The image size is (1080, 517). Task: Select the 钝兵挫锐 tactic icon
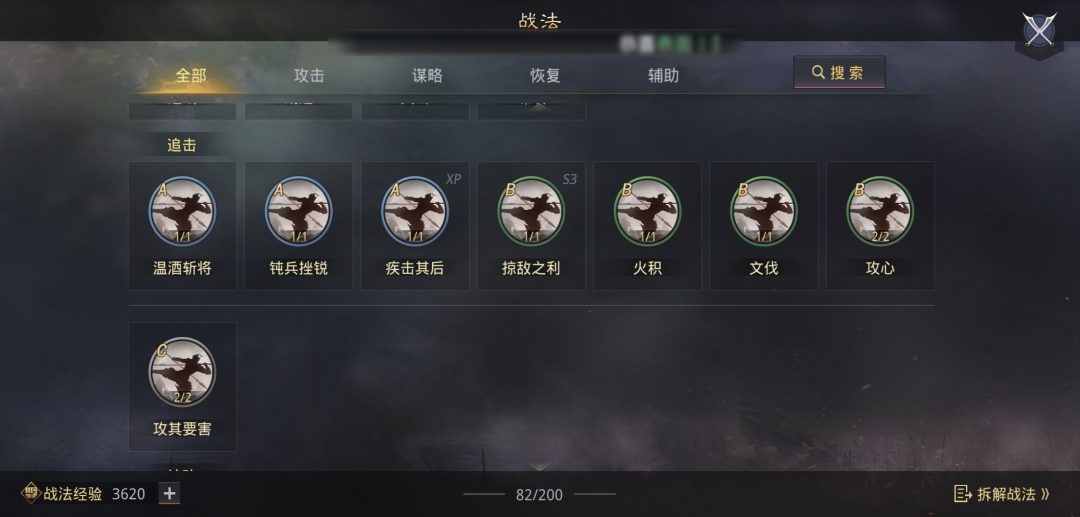(x=299, y=211)
